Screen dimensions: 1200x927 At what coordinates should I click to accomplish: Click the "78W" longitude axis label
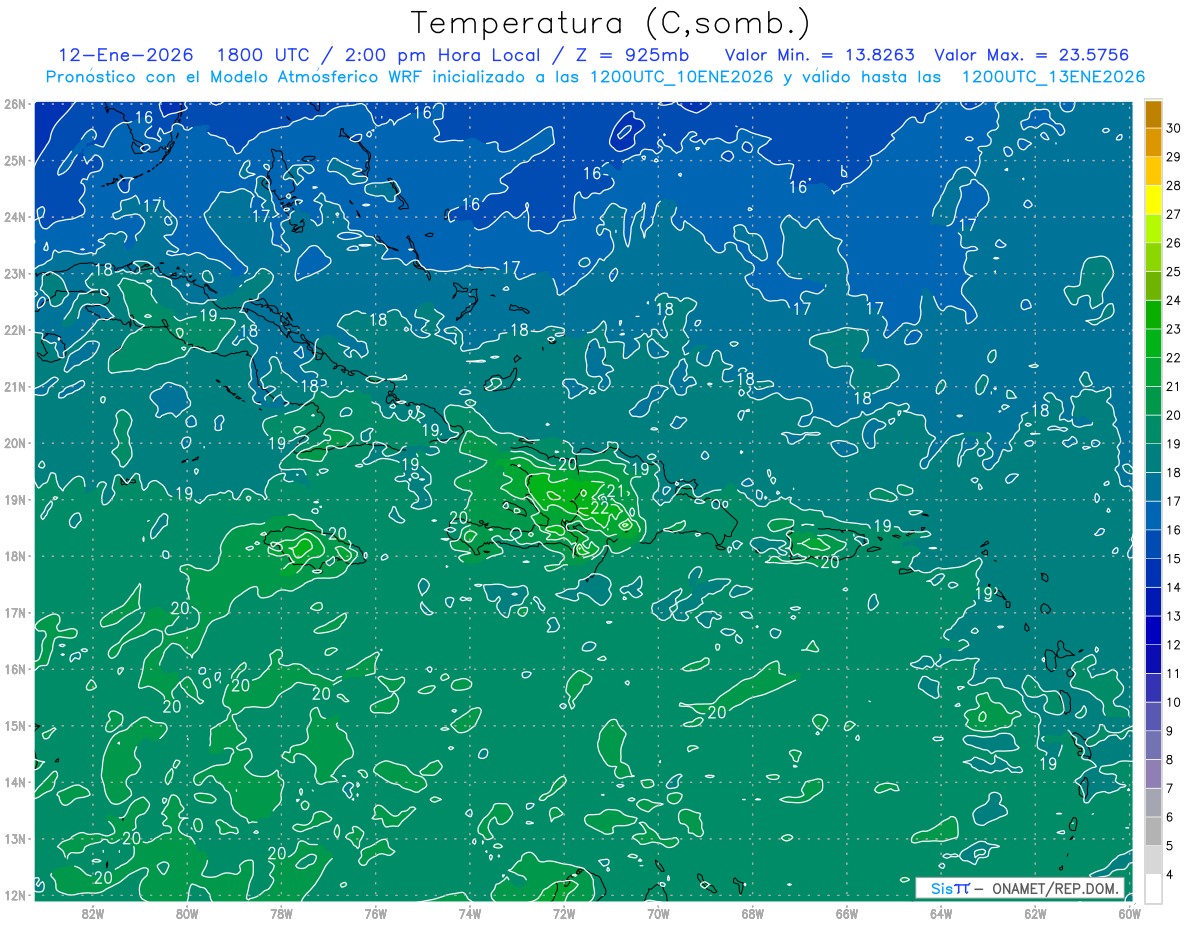(281, 913)
